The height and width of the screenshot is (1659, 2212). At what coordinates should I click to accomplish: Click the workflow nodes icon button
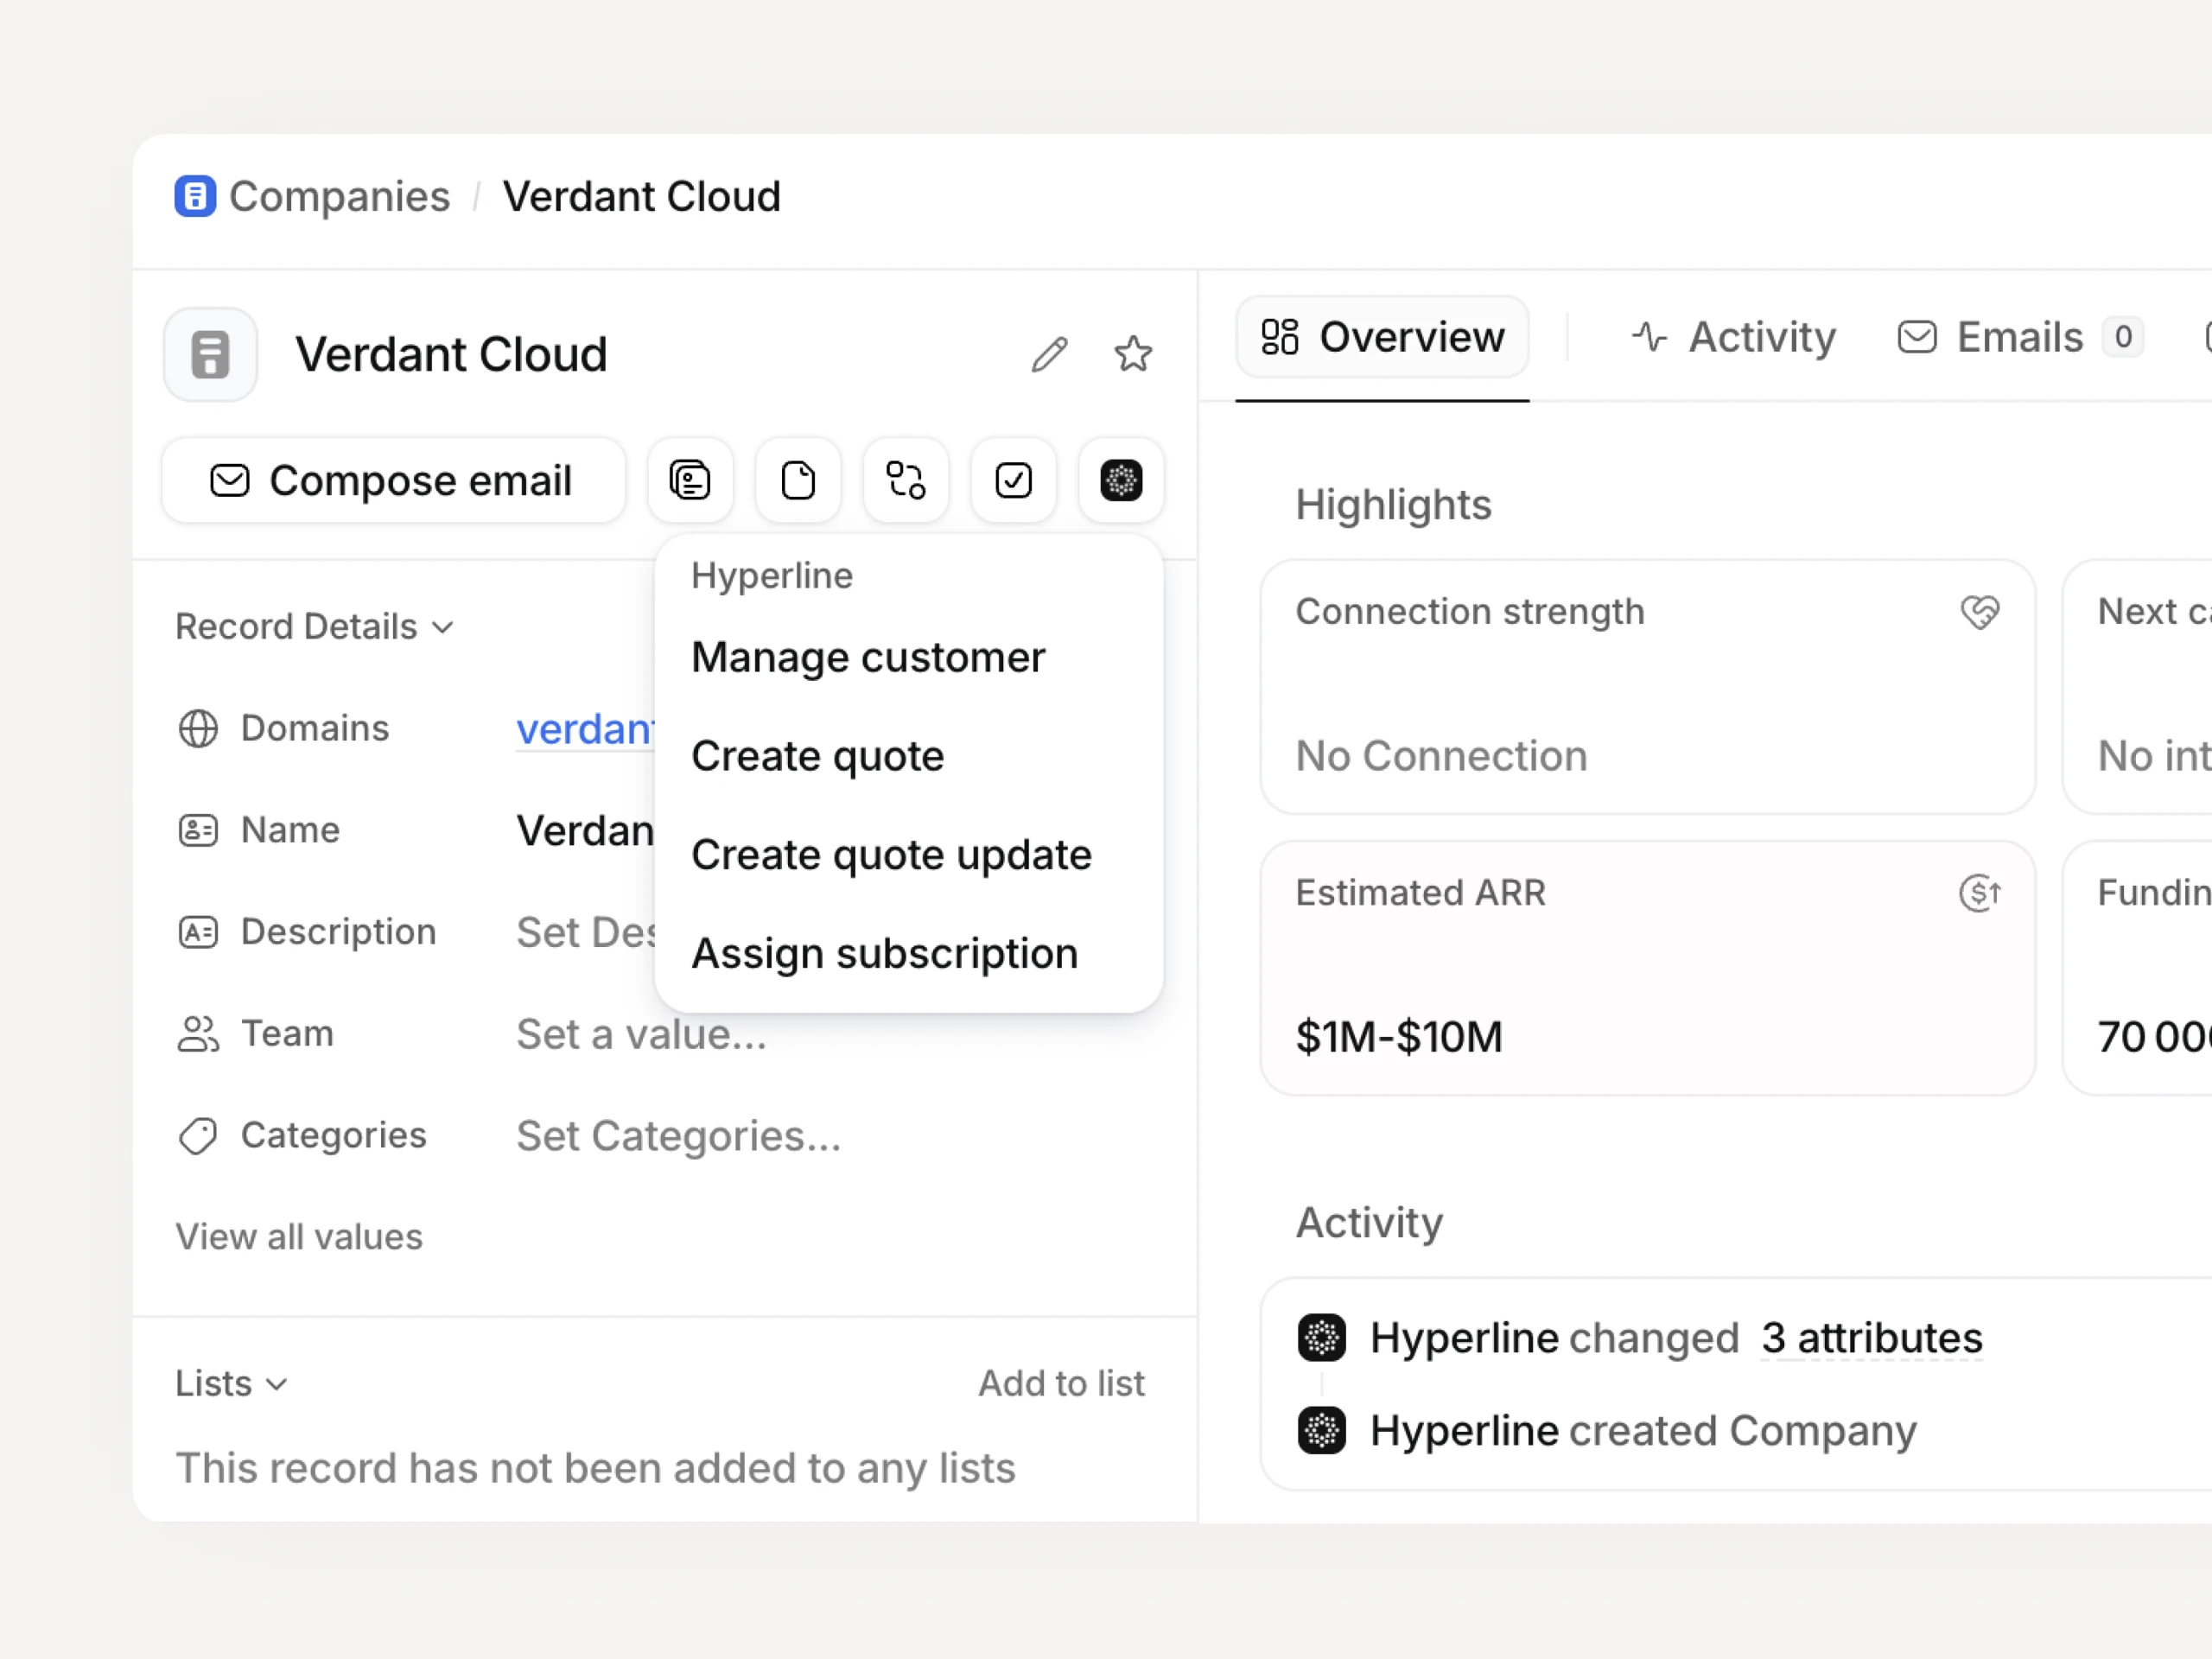point(906,480)
